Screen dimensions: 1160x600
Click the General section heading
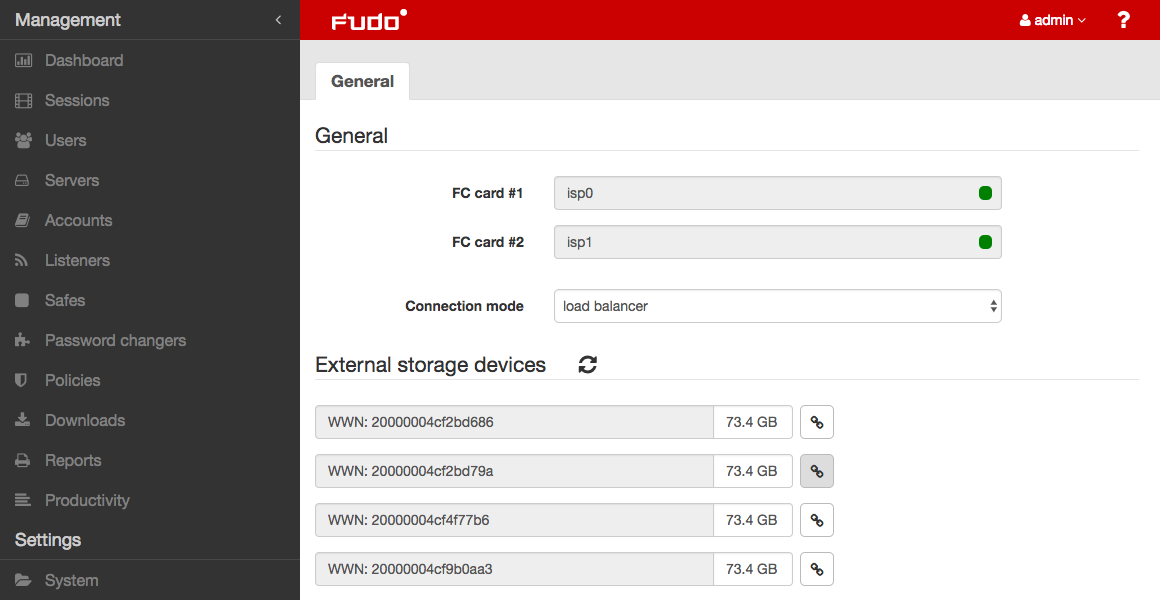351,136
